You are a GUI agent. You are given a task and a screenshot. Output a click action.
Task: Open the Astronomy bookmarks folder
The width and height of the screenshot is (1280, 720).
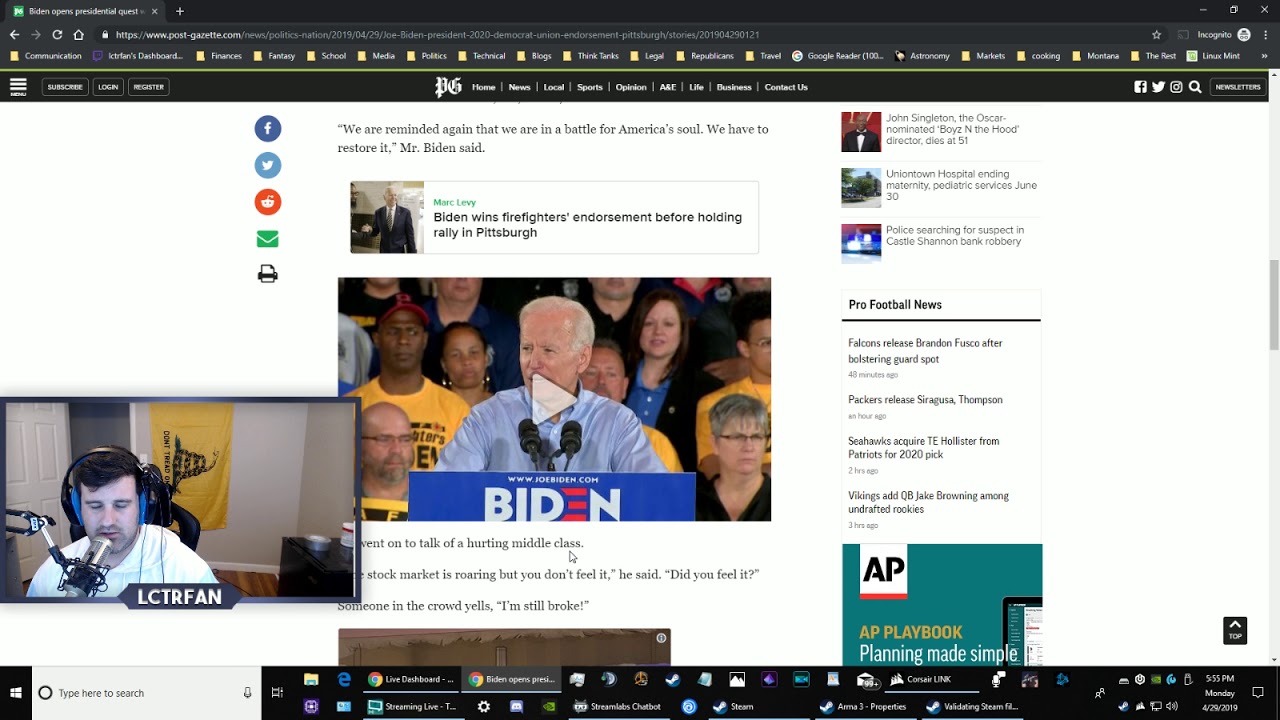922,56
